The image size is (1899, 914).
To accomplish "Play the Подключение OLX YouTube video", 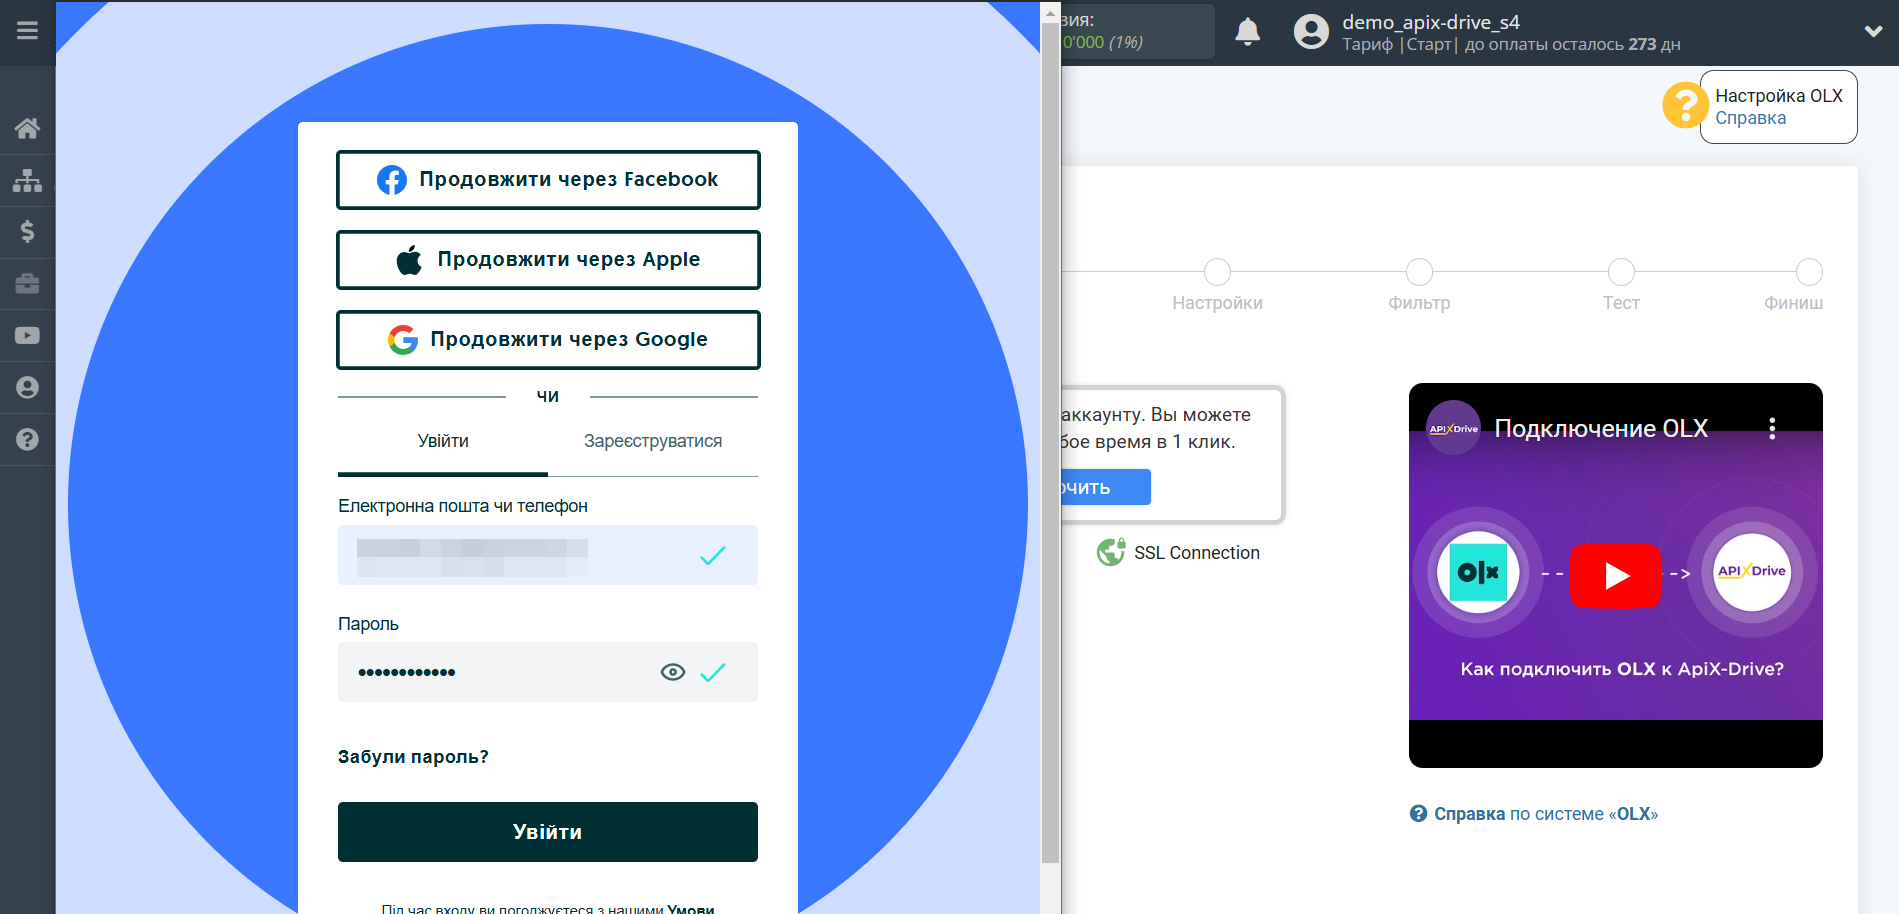I will point(1615,576).
